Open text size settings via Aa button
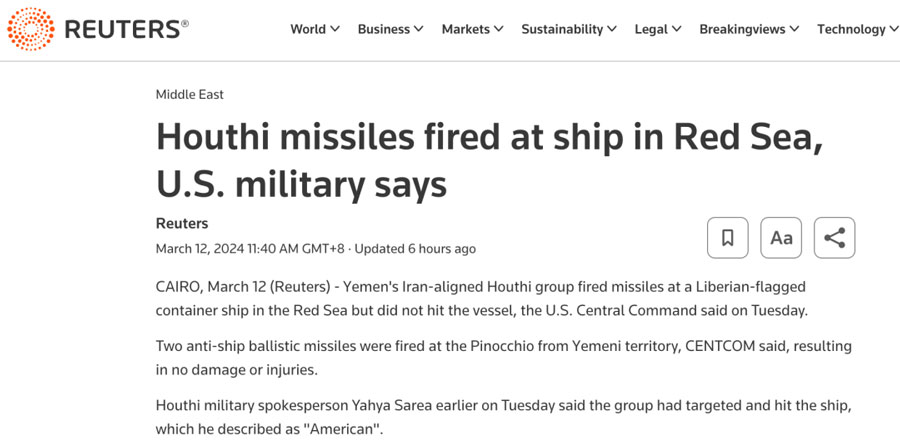The width and height of the screenshot is (900, 443). (781, 238)
